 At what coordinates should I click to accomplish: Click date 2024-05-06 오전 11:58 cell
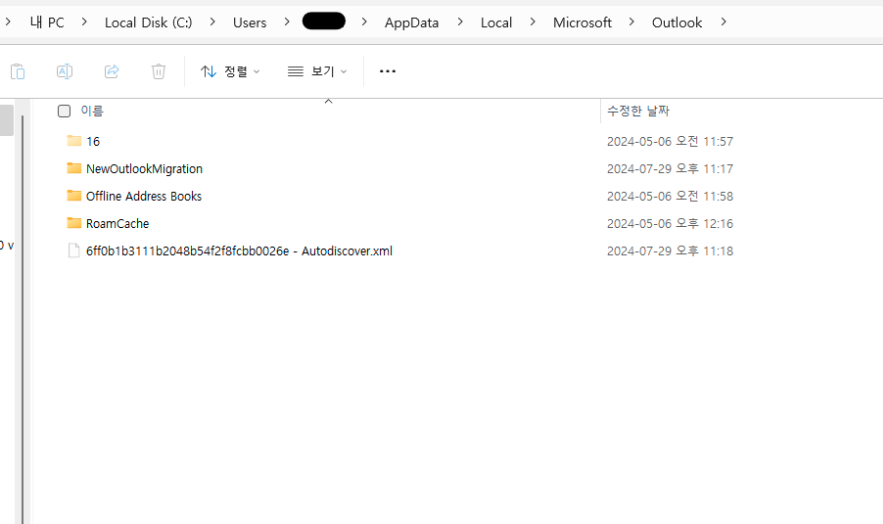(670, 196)
